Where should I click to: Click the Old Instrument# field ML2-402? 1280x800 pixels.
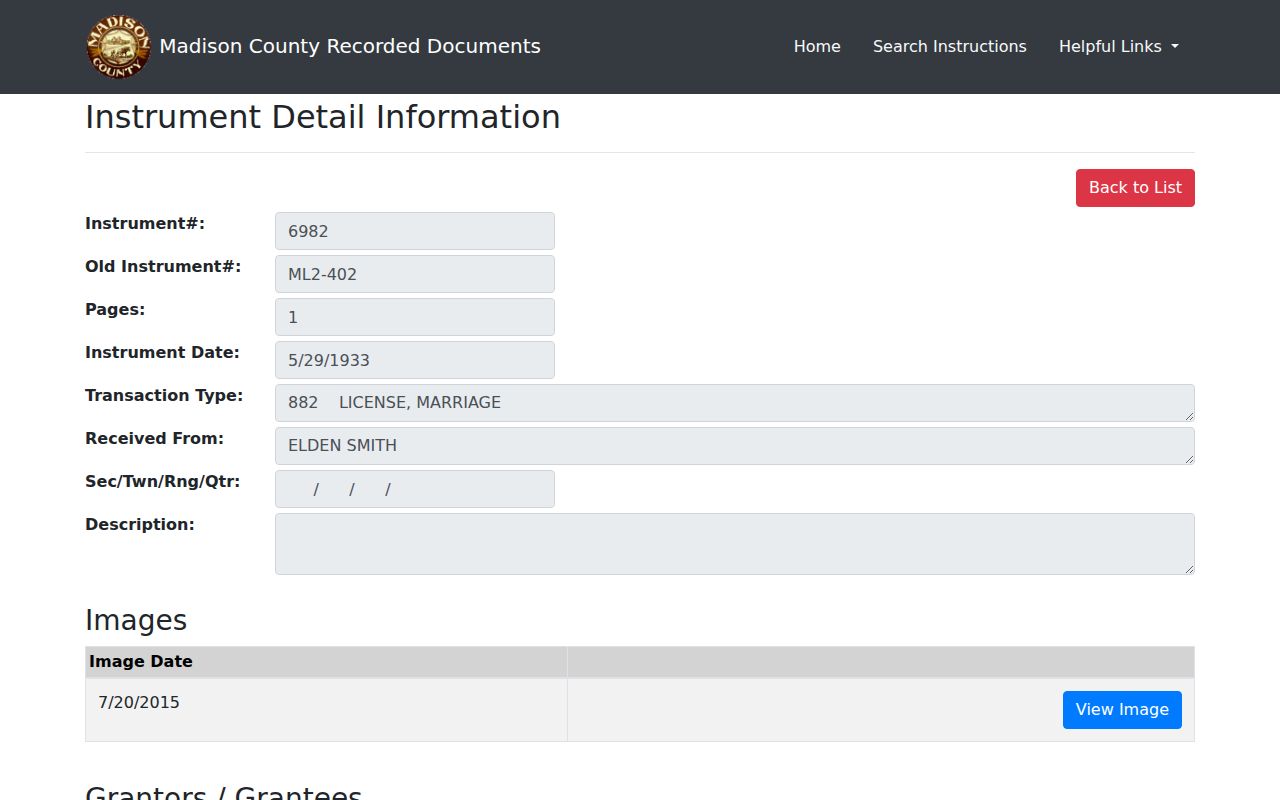coord(415,274)
